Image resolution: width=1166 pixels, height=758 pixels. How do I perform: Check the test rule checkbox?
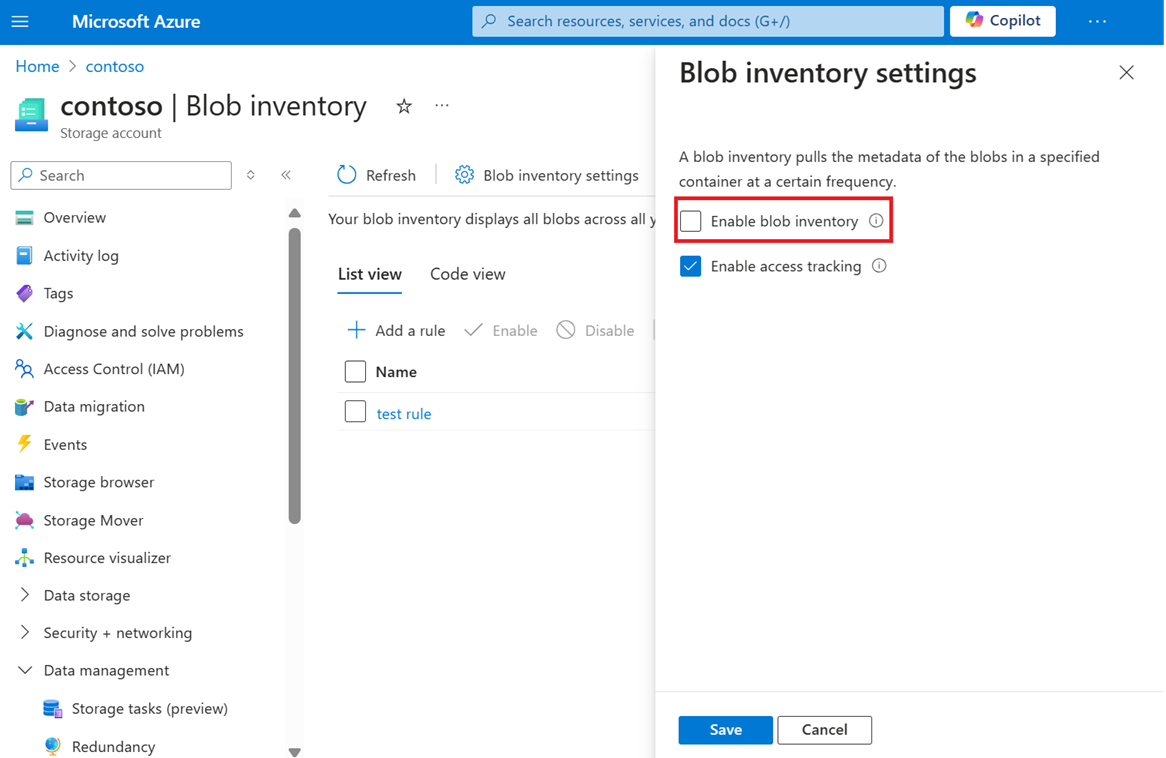(x=355, y=411)
